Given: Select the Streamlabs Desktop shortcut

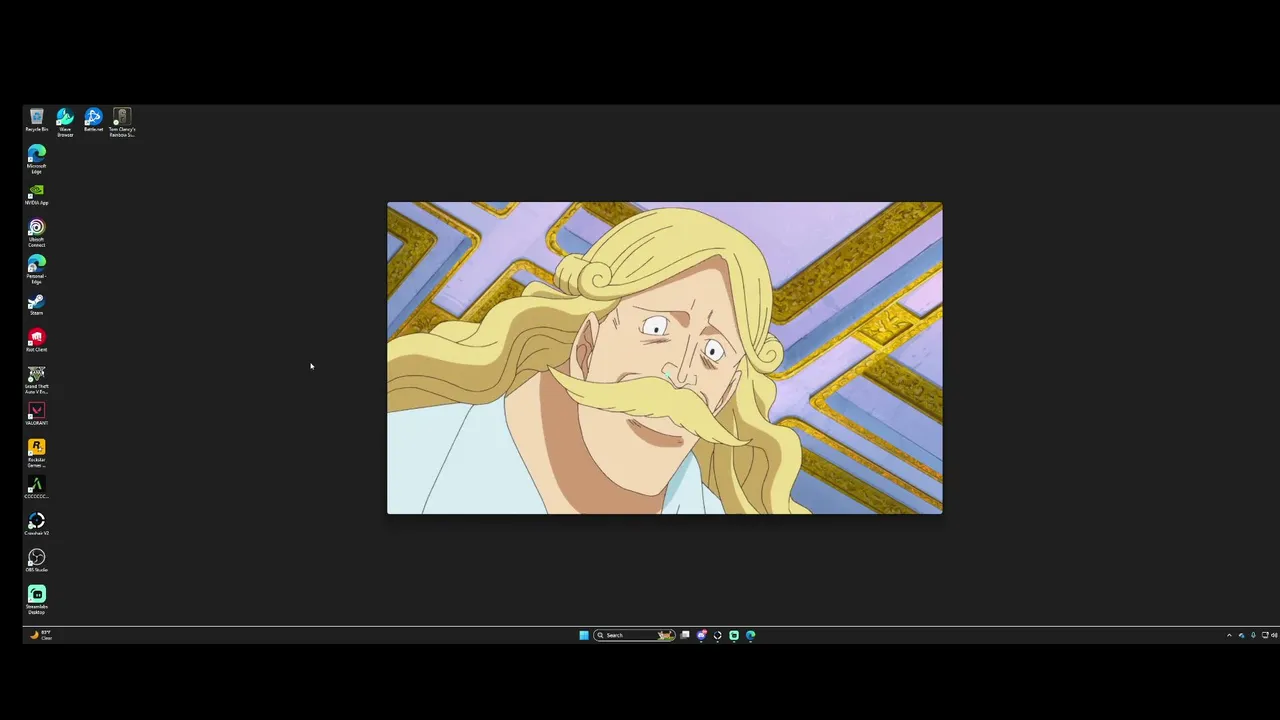Looking at the screenshot, I should [x=36, y=600].
